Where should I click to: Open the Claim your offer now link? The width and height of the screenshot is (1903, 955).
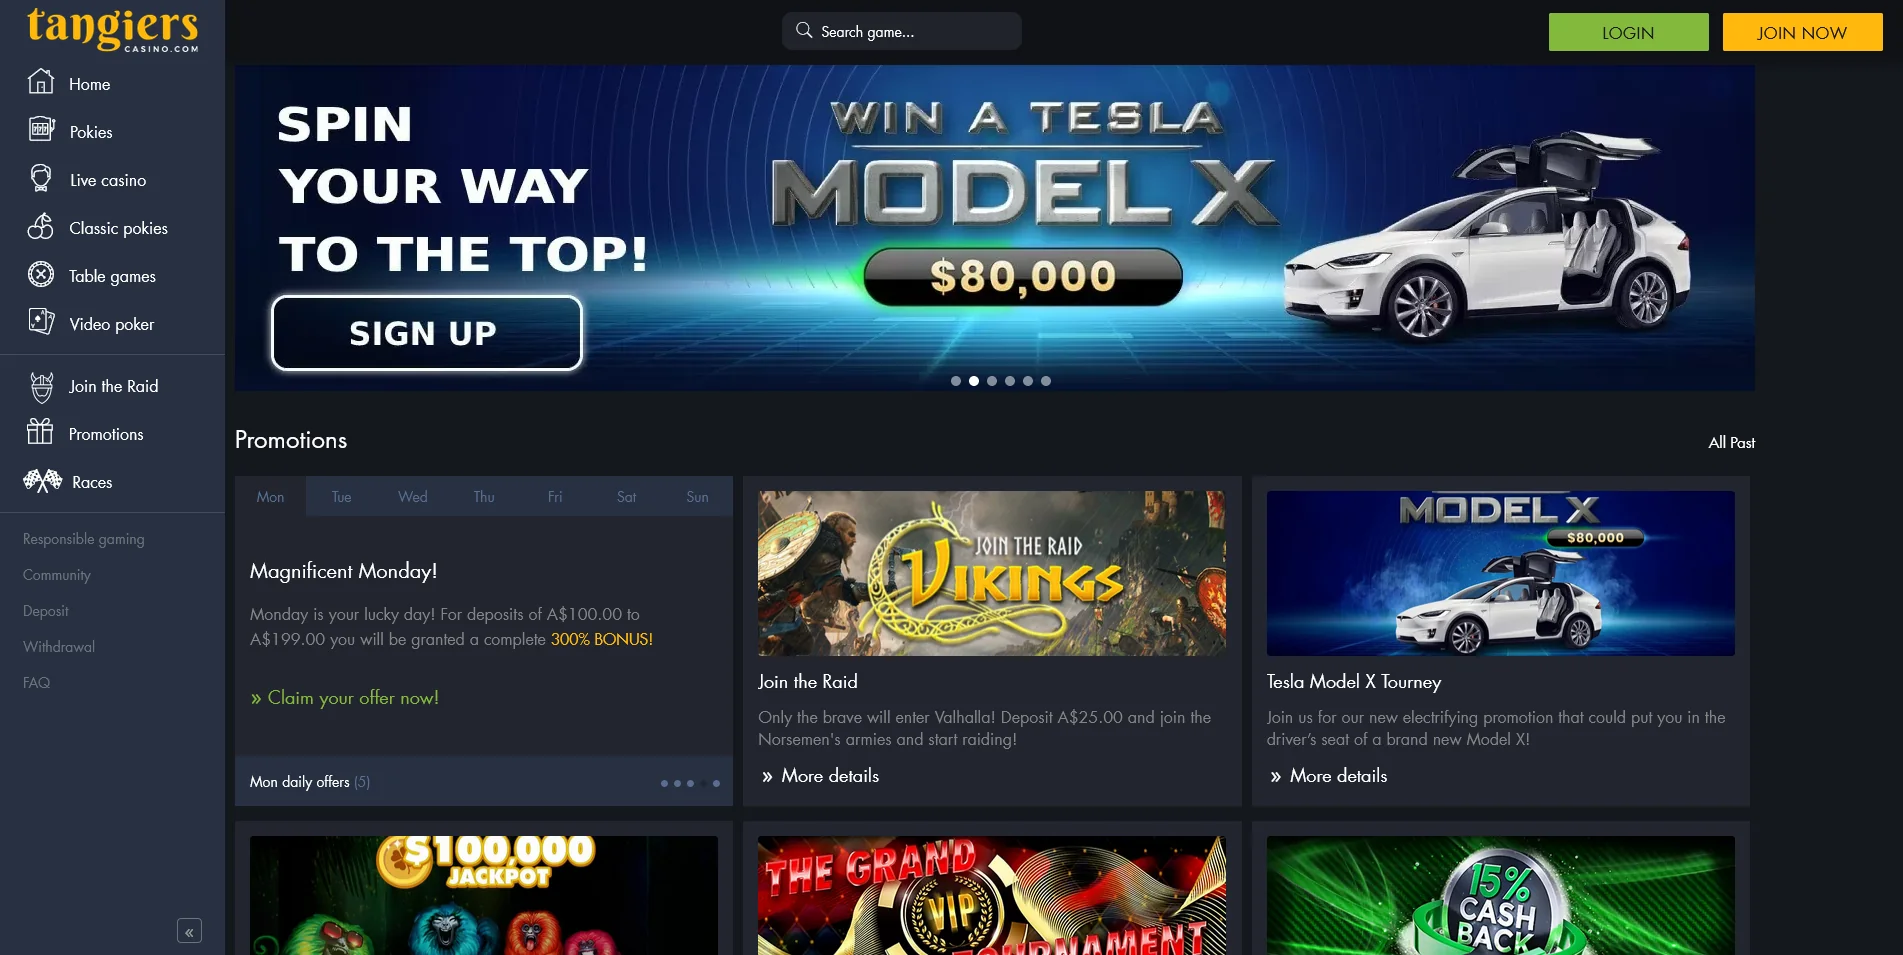click(345, 698)
